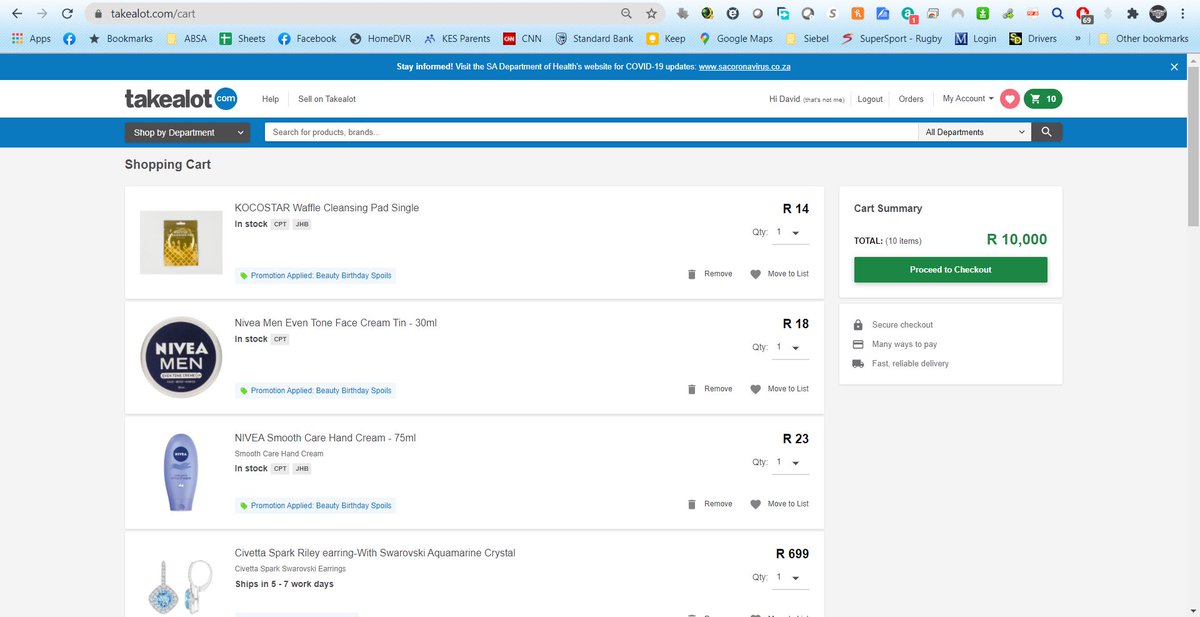Close the COVID-19 banner
1200x617 pixels.
pos(1174,67)
